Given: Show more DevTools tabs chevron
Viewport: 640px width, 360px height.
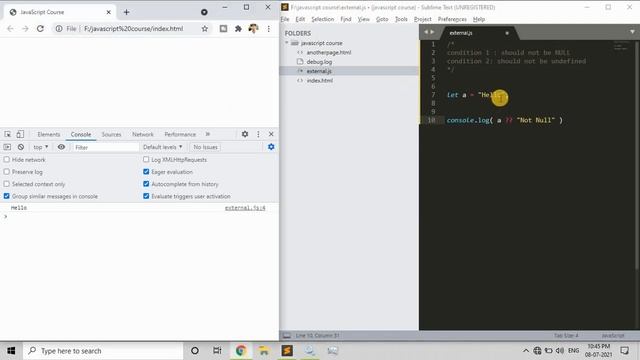Looking at the screenshot, I should point(208,134).
